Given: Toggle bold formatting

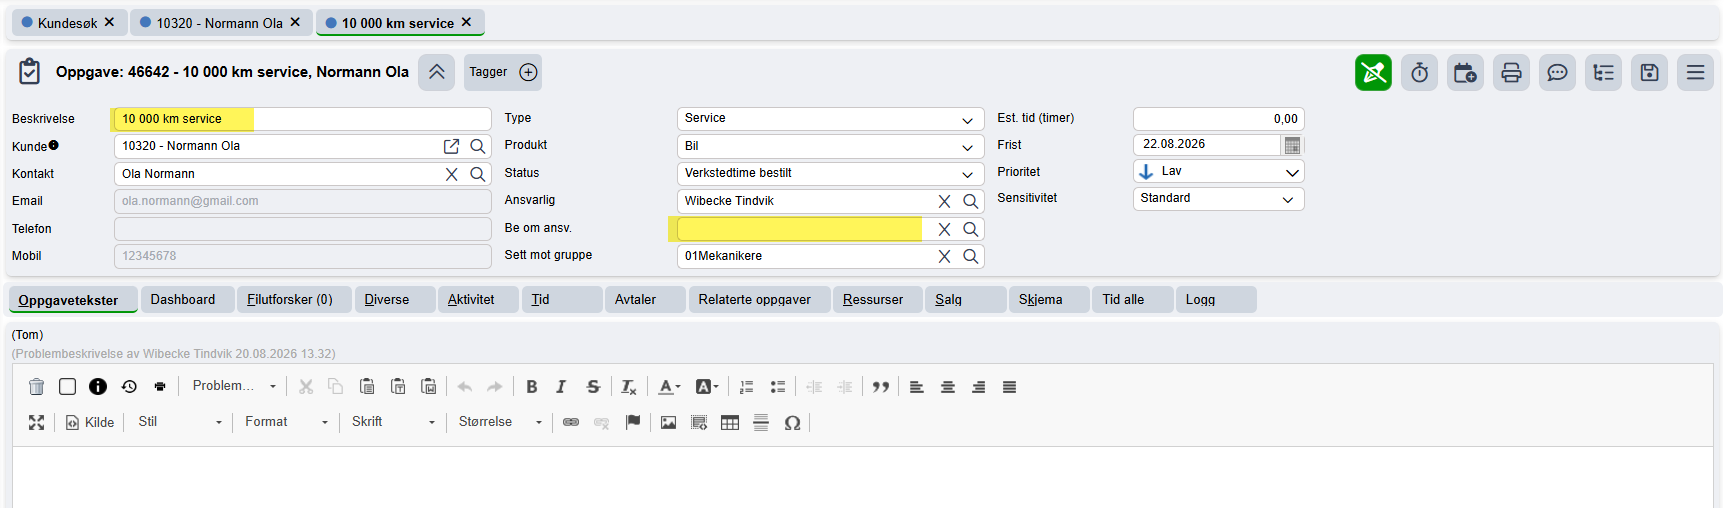Looking at the screenshot, I should pyautogui.click(x=532, y=387).
